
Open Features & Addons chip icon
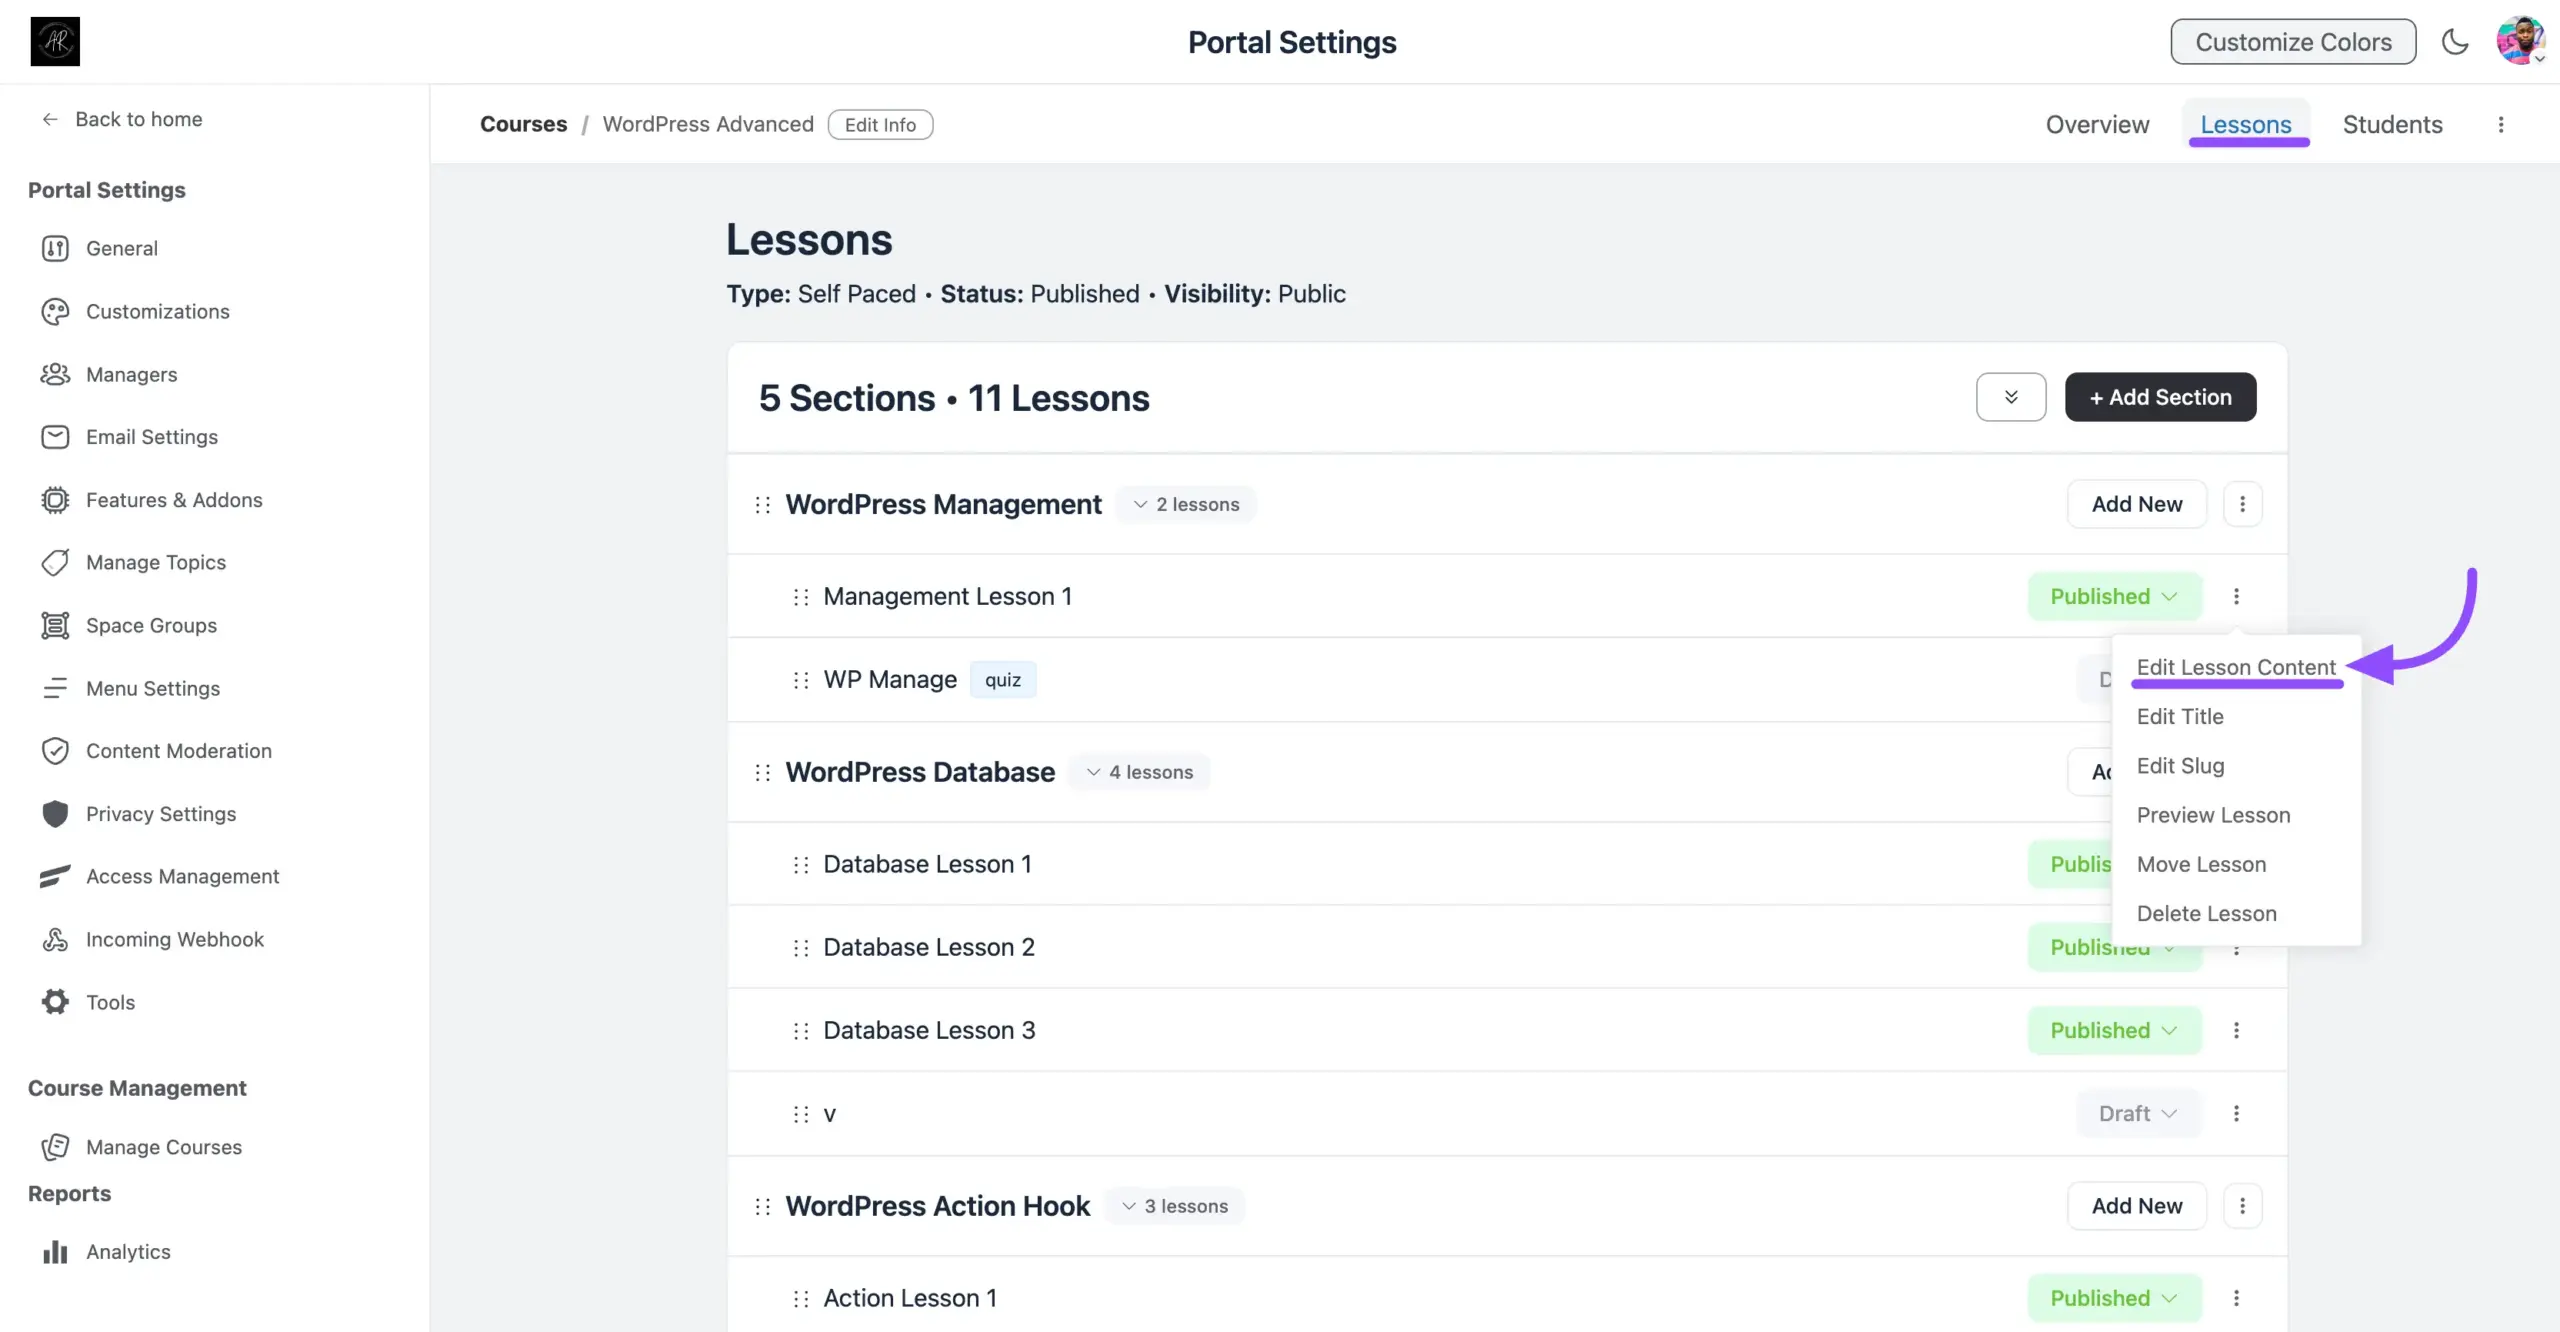[55, 500]
